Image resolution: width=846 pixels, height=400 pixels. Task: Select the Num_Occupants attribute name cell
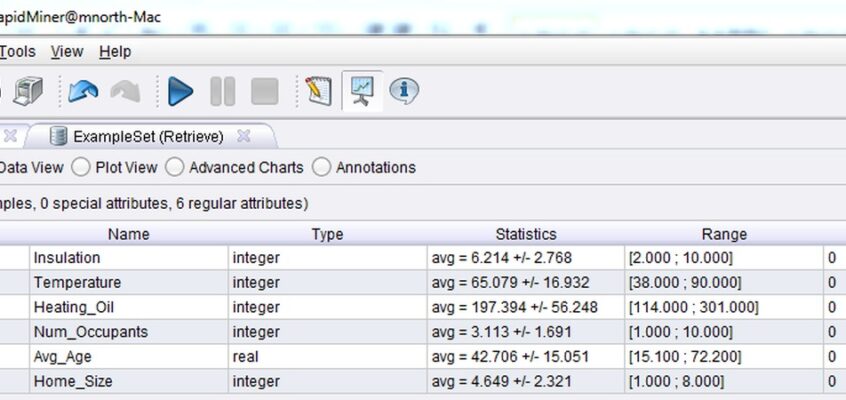pyautogui.click(x=128, y=332)
